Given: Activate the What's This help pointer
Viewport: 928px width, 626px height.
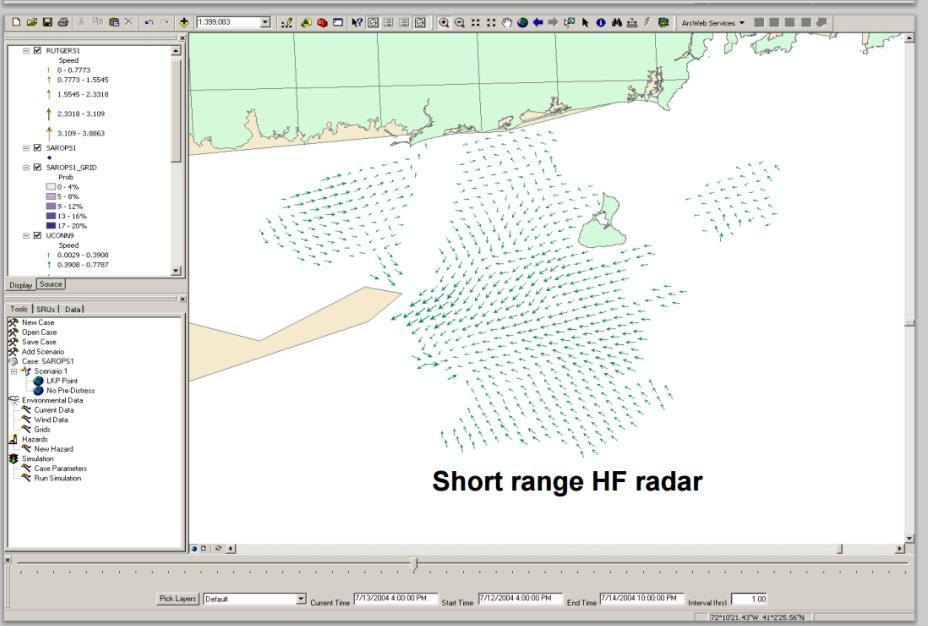Looking at the screenshot, I should point(356,22).
